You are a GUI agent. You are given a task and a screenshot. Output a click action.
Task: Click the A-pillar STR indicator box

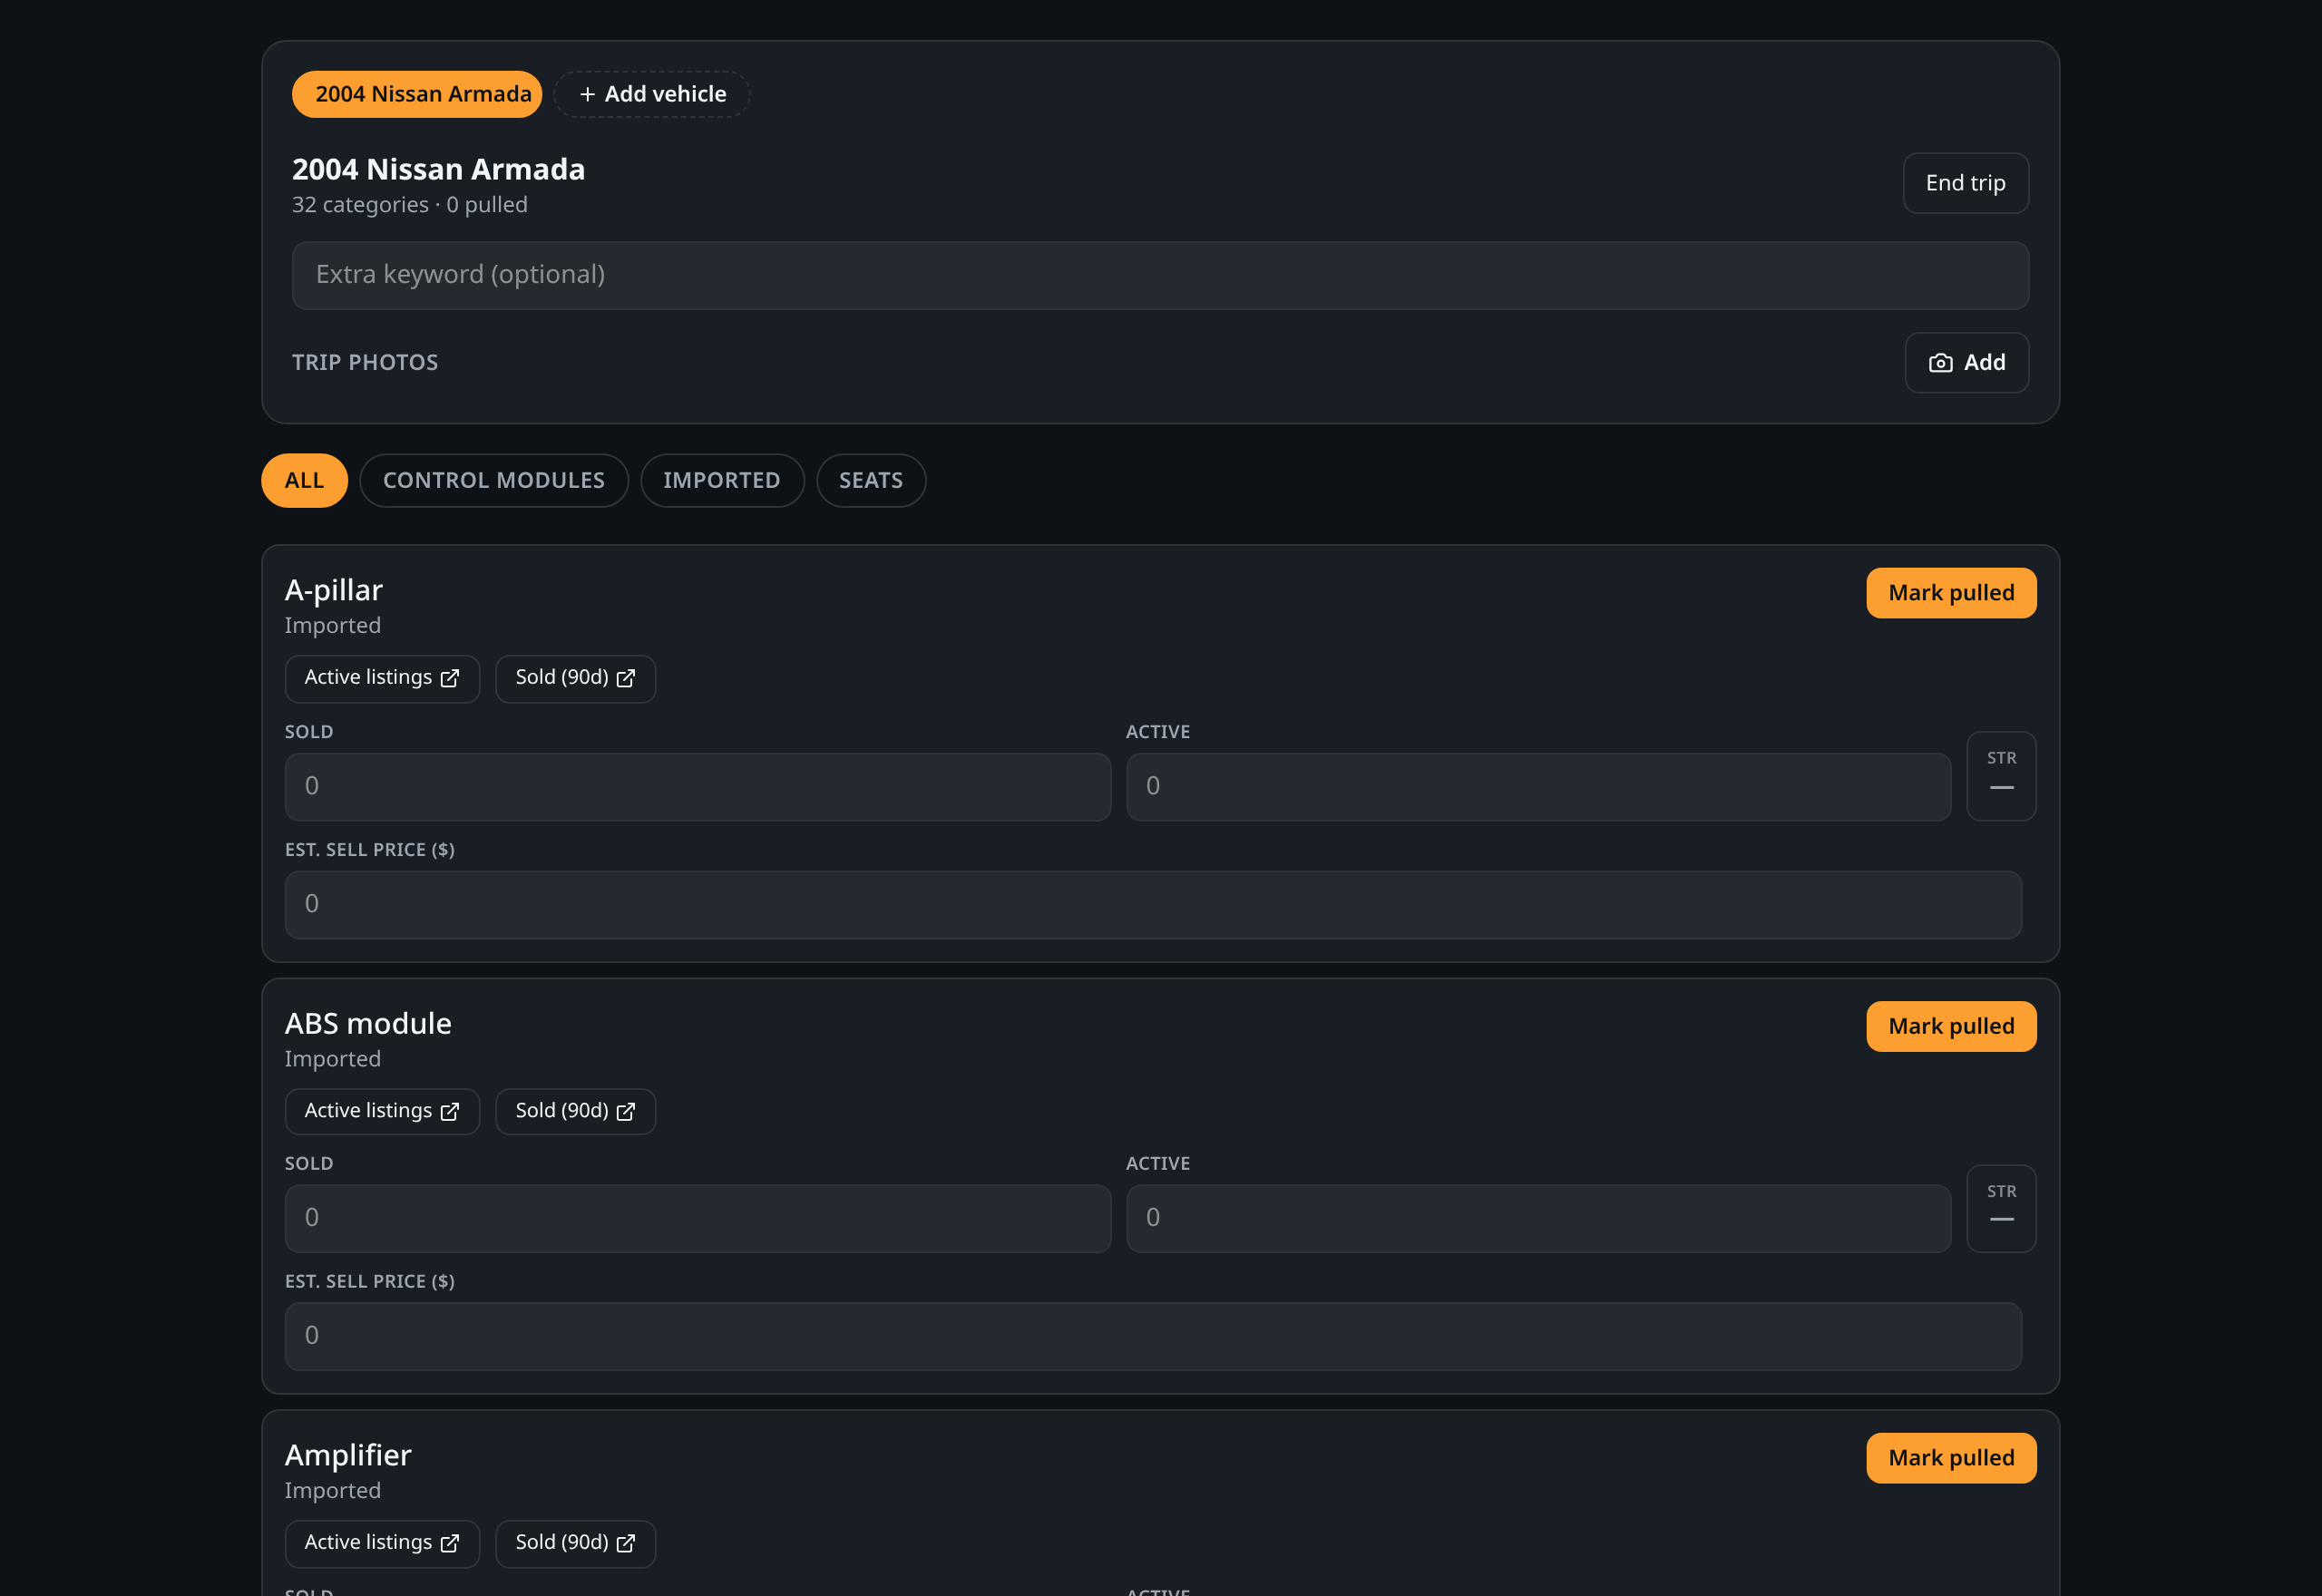pyautogui.click(x=2001, y=776)
